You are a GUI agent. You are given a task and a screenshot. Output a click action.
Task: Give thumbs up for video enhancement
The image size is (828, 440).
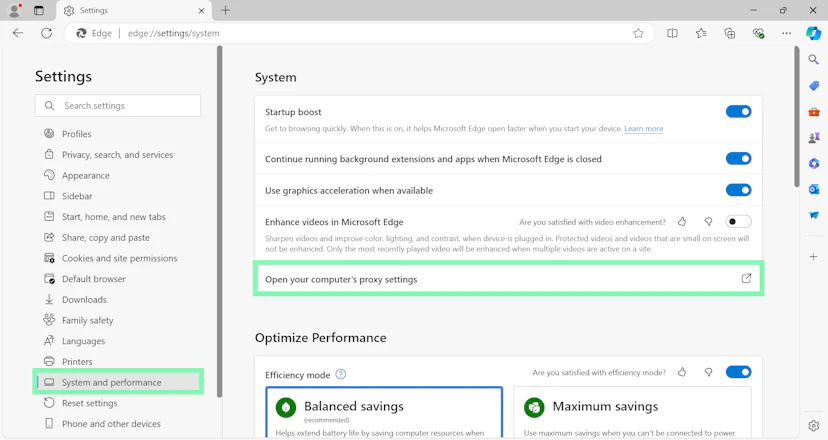click(x=682, y=221)
